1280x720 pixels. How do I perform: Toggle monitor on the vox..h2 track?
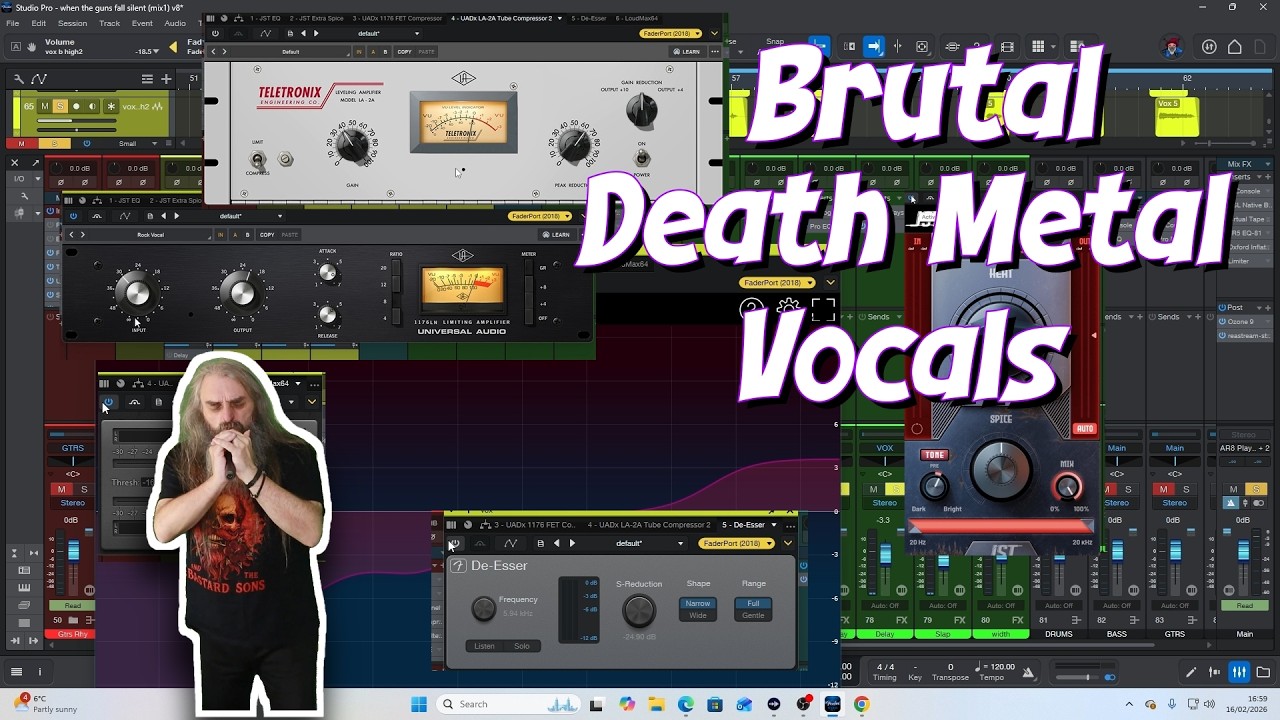coord(91,106)
